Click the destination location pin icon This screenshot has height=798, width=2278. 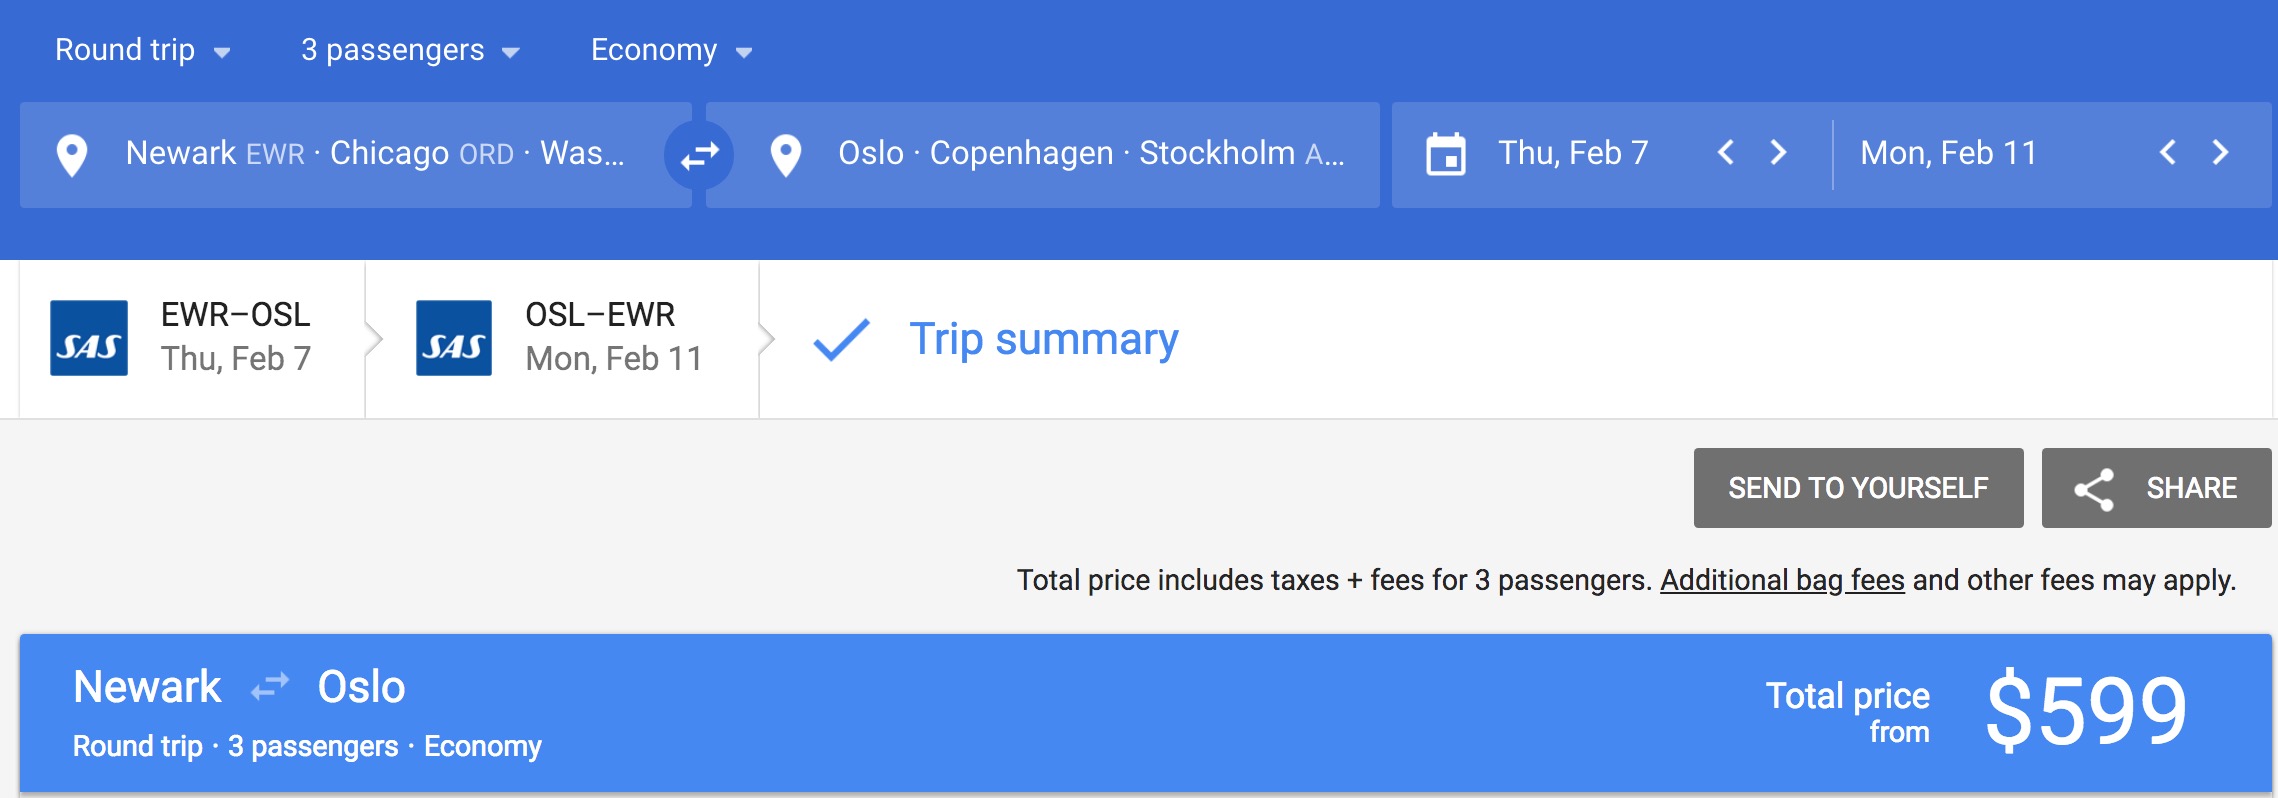(x=786, y=155)
